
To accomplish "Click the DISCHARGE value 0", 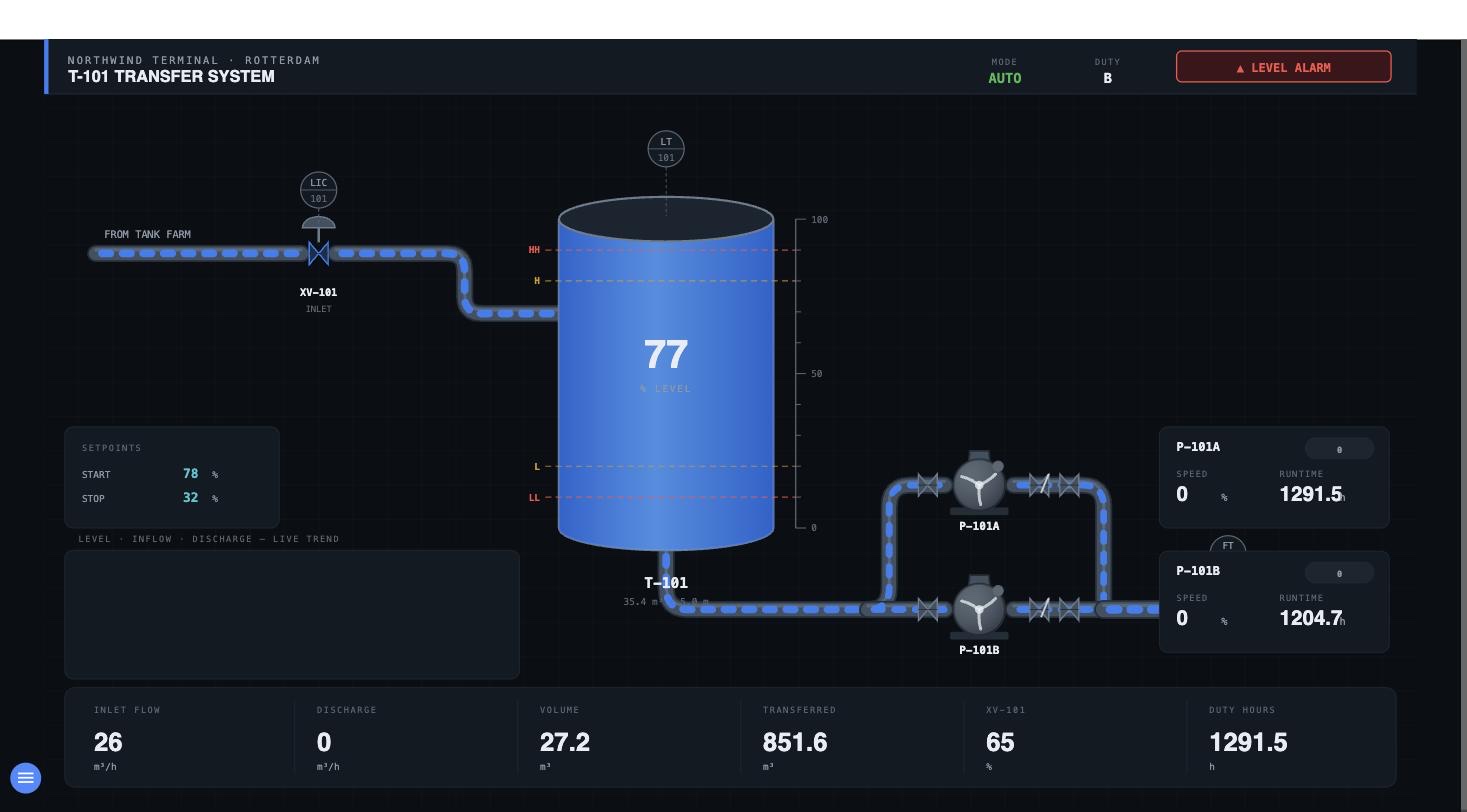I will coord(324,743).
